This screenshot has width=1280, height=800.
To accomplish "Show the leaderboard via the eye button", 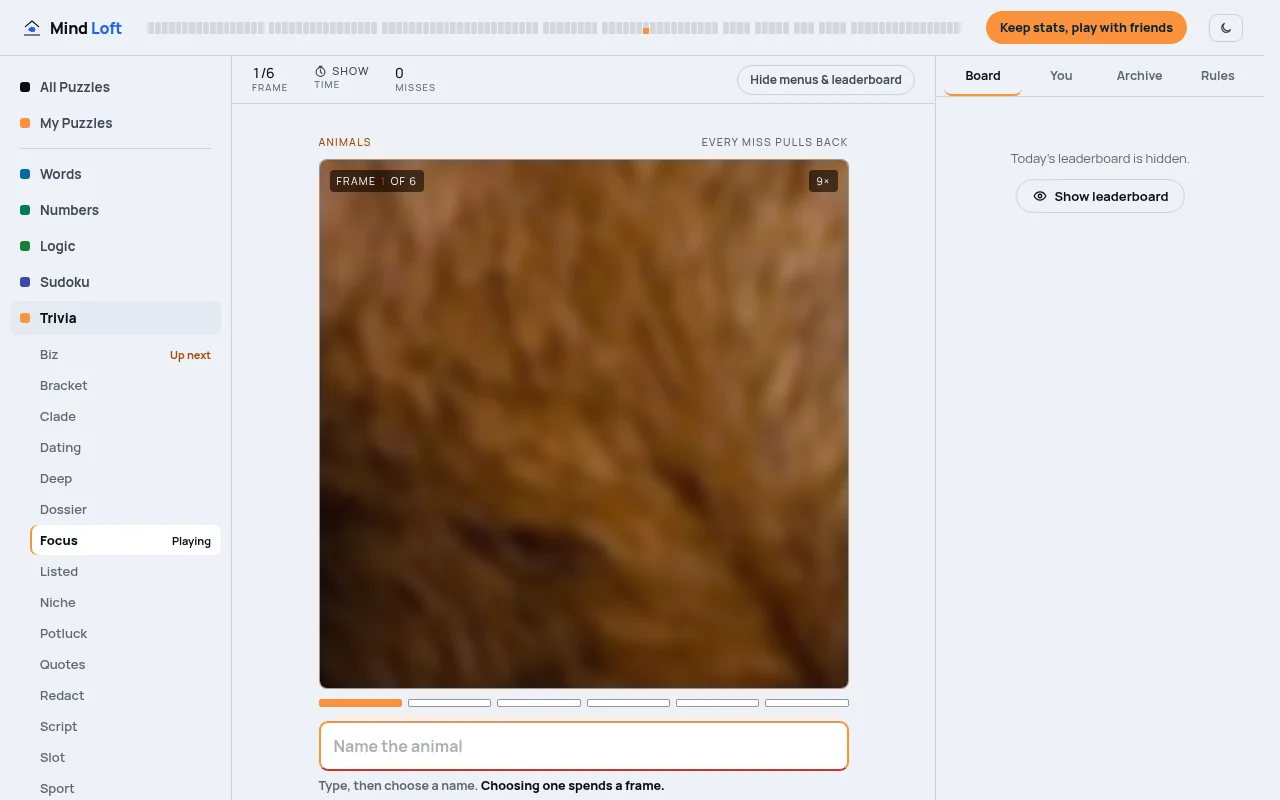I will (x=1100, y=196).
